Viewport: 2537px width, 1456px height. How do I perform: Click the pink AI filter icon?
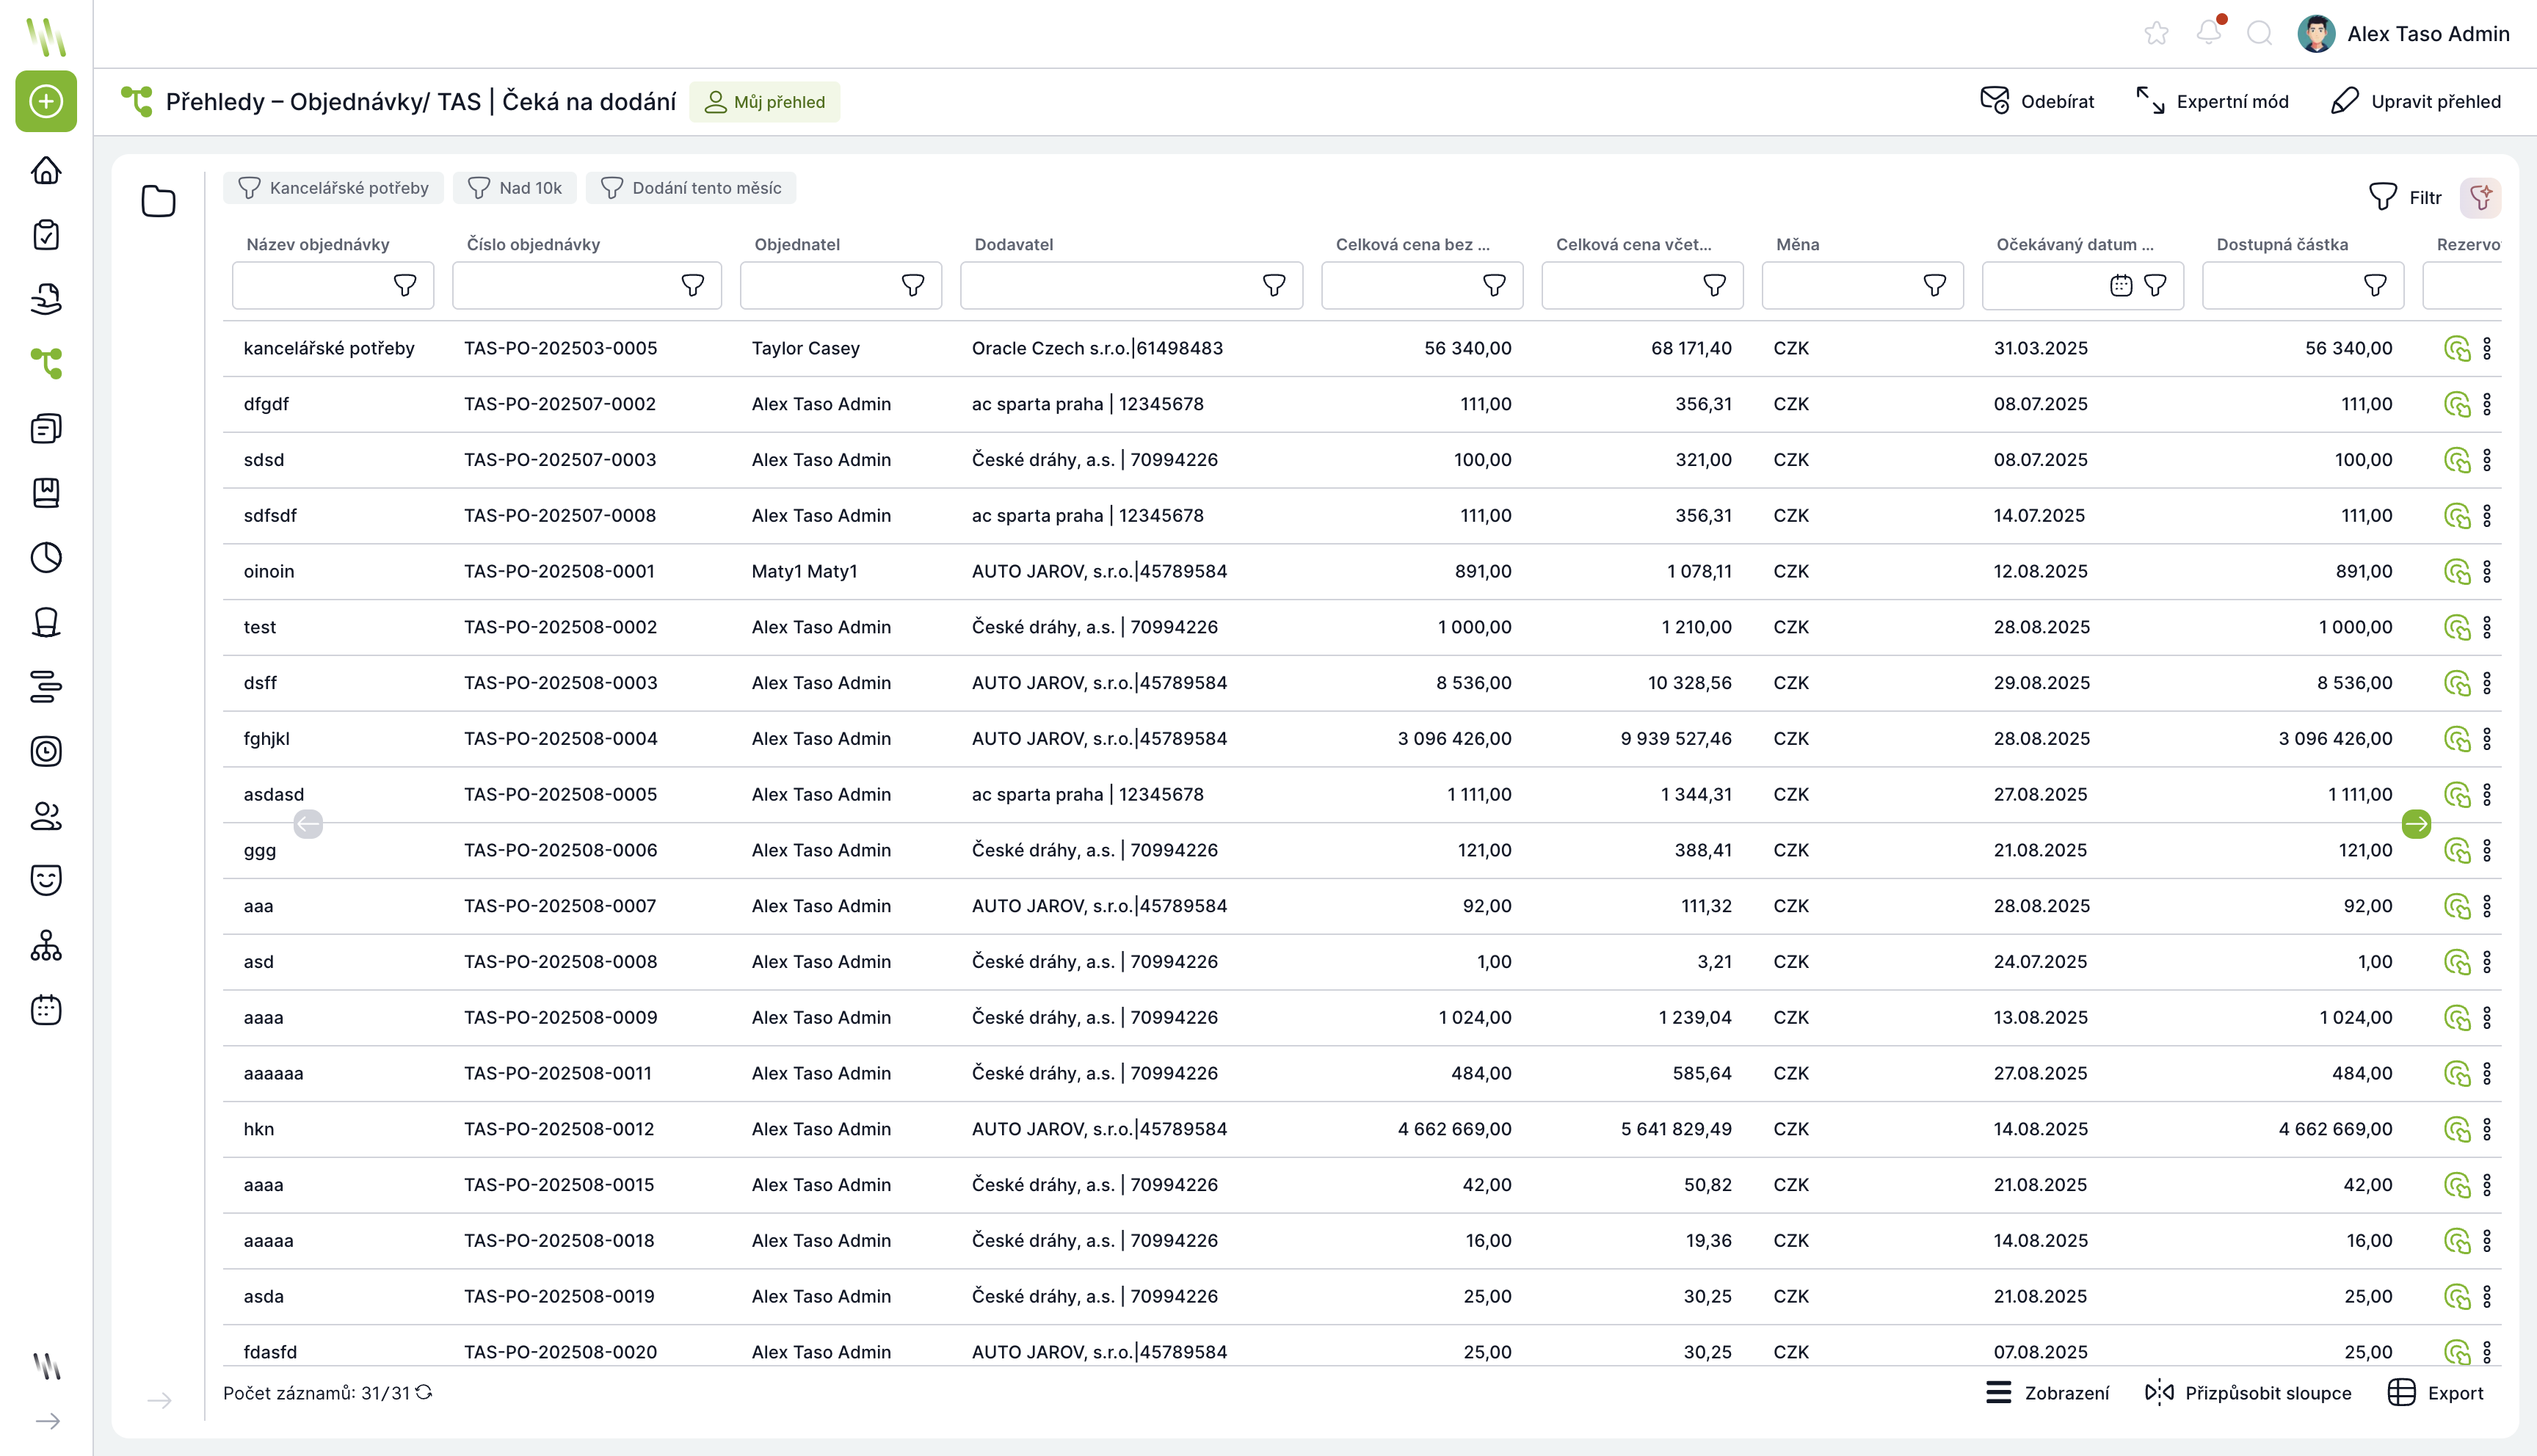2480,197
